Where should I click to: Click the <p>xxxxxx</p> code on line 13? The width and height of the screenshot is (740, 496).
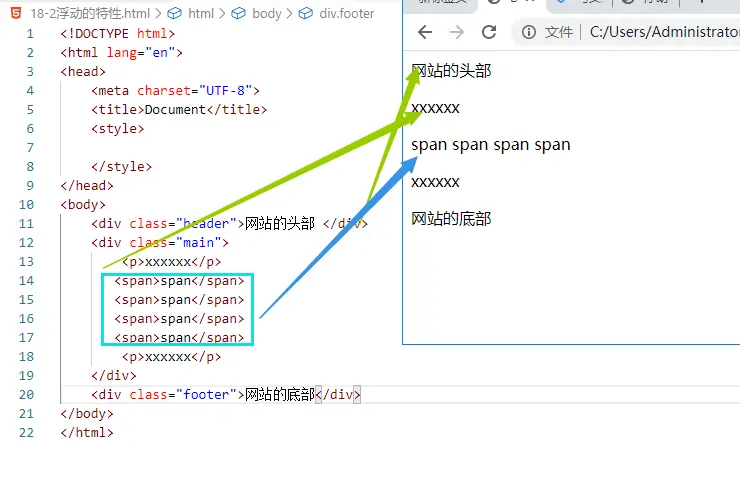pos(171,261)
